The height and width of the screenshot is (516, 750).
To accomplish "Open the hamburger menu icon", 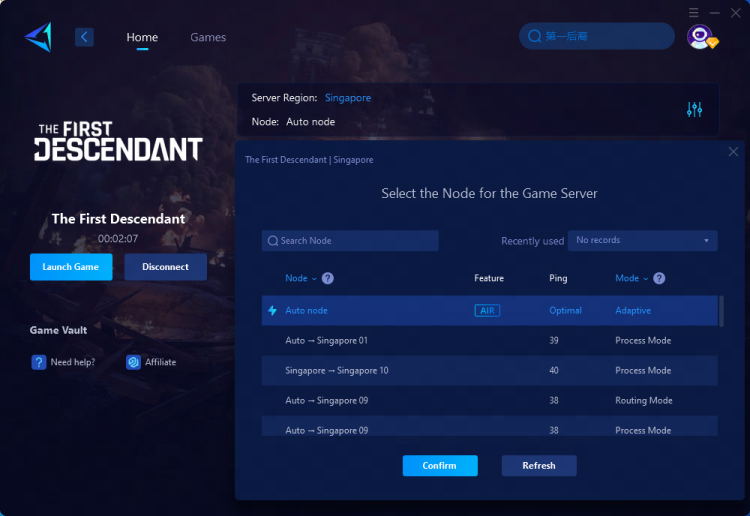I will (x=694, y=13).
